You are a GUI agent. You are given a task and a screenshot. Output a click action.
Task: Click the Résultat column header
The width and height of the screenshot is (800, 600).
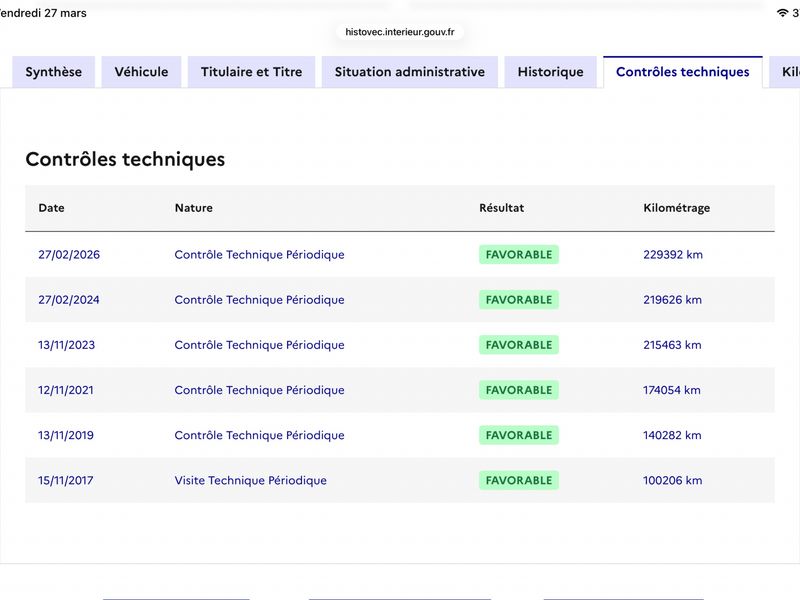coord(502,208)
